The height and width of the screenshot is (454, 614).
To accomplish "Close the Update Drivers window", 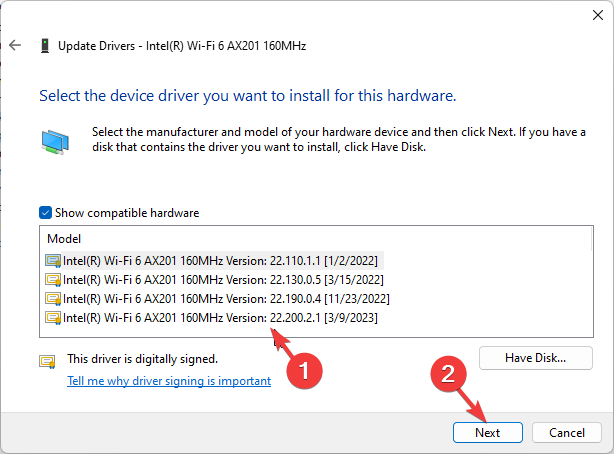I will point(598,15).
